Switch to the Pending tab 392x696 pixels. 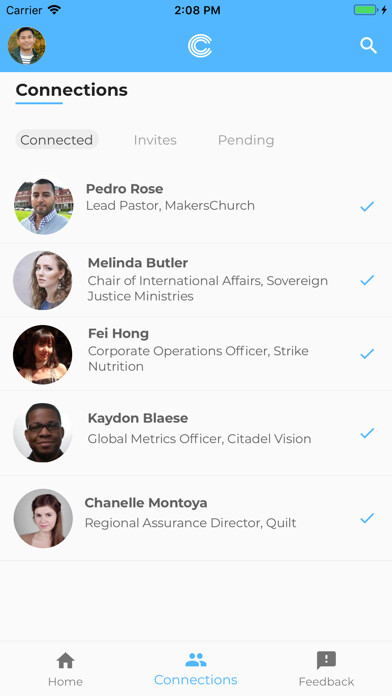pyautogui.click(x=246, y=140)
